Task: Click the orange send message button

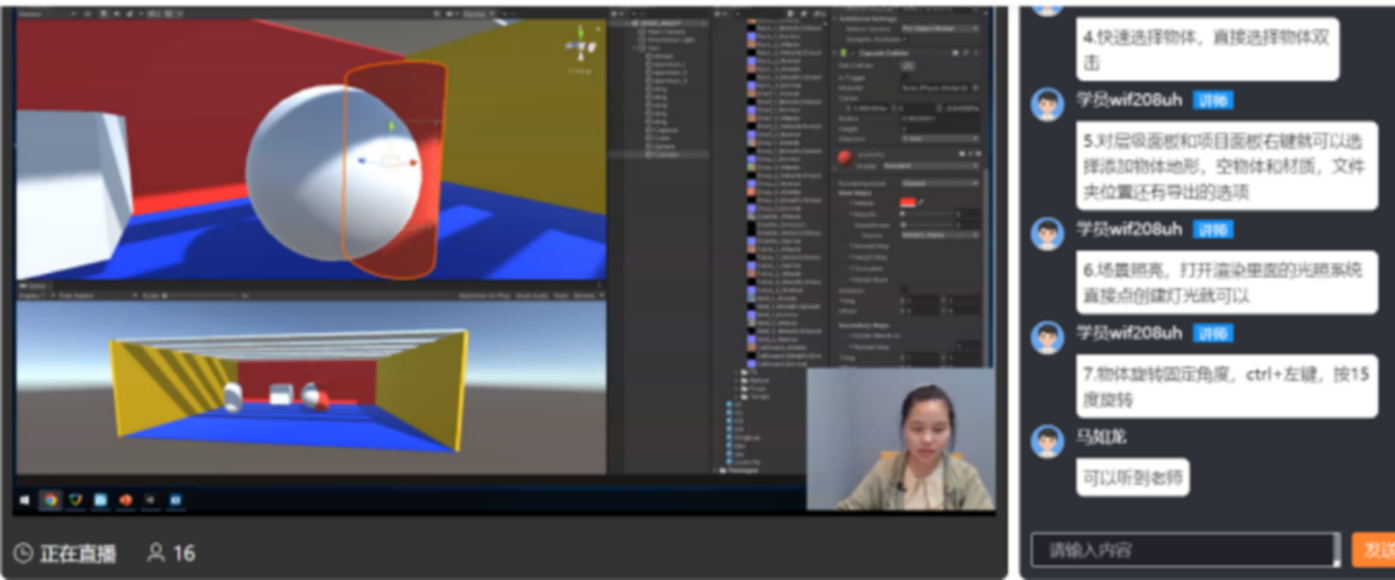Action: 1375,550
